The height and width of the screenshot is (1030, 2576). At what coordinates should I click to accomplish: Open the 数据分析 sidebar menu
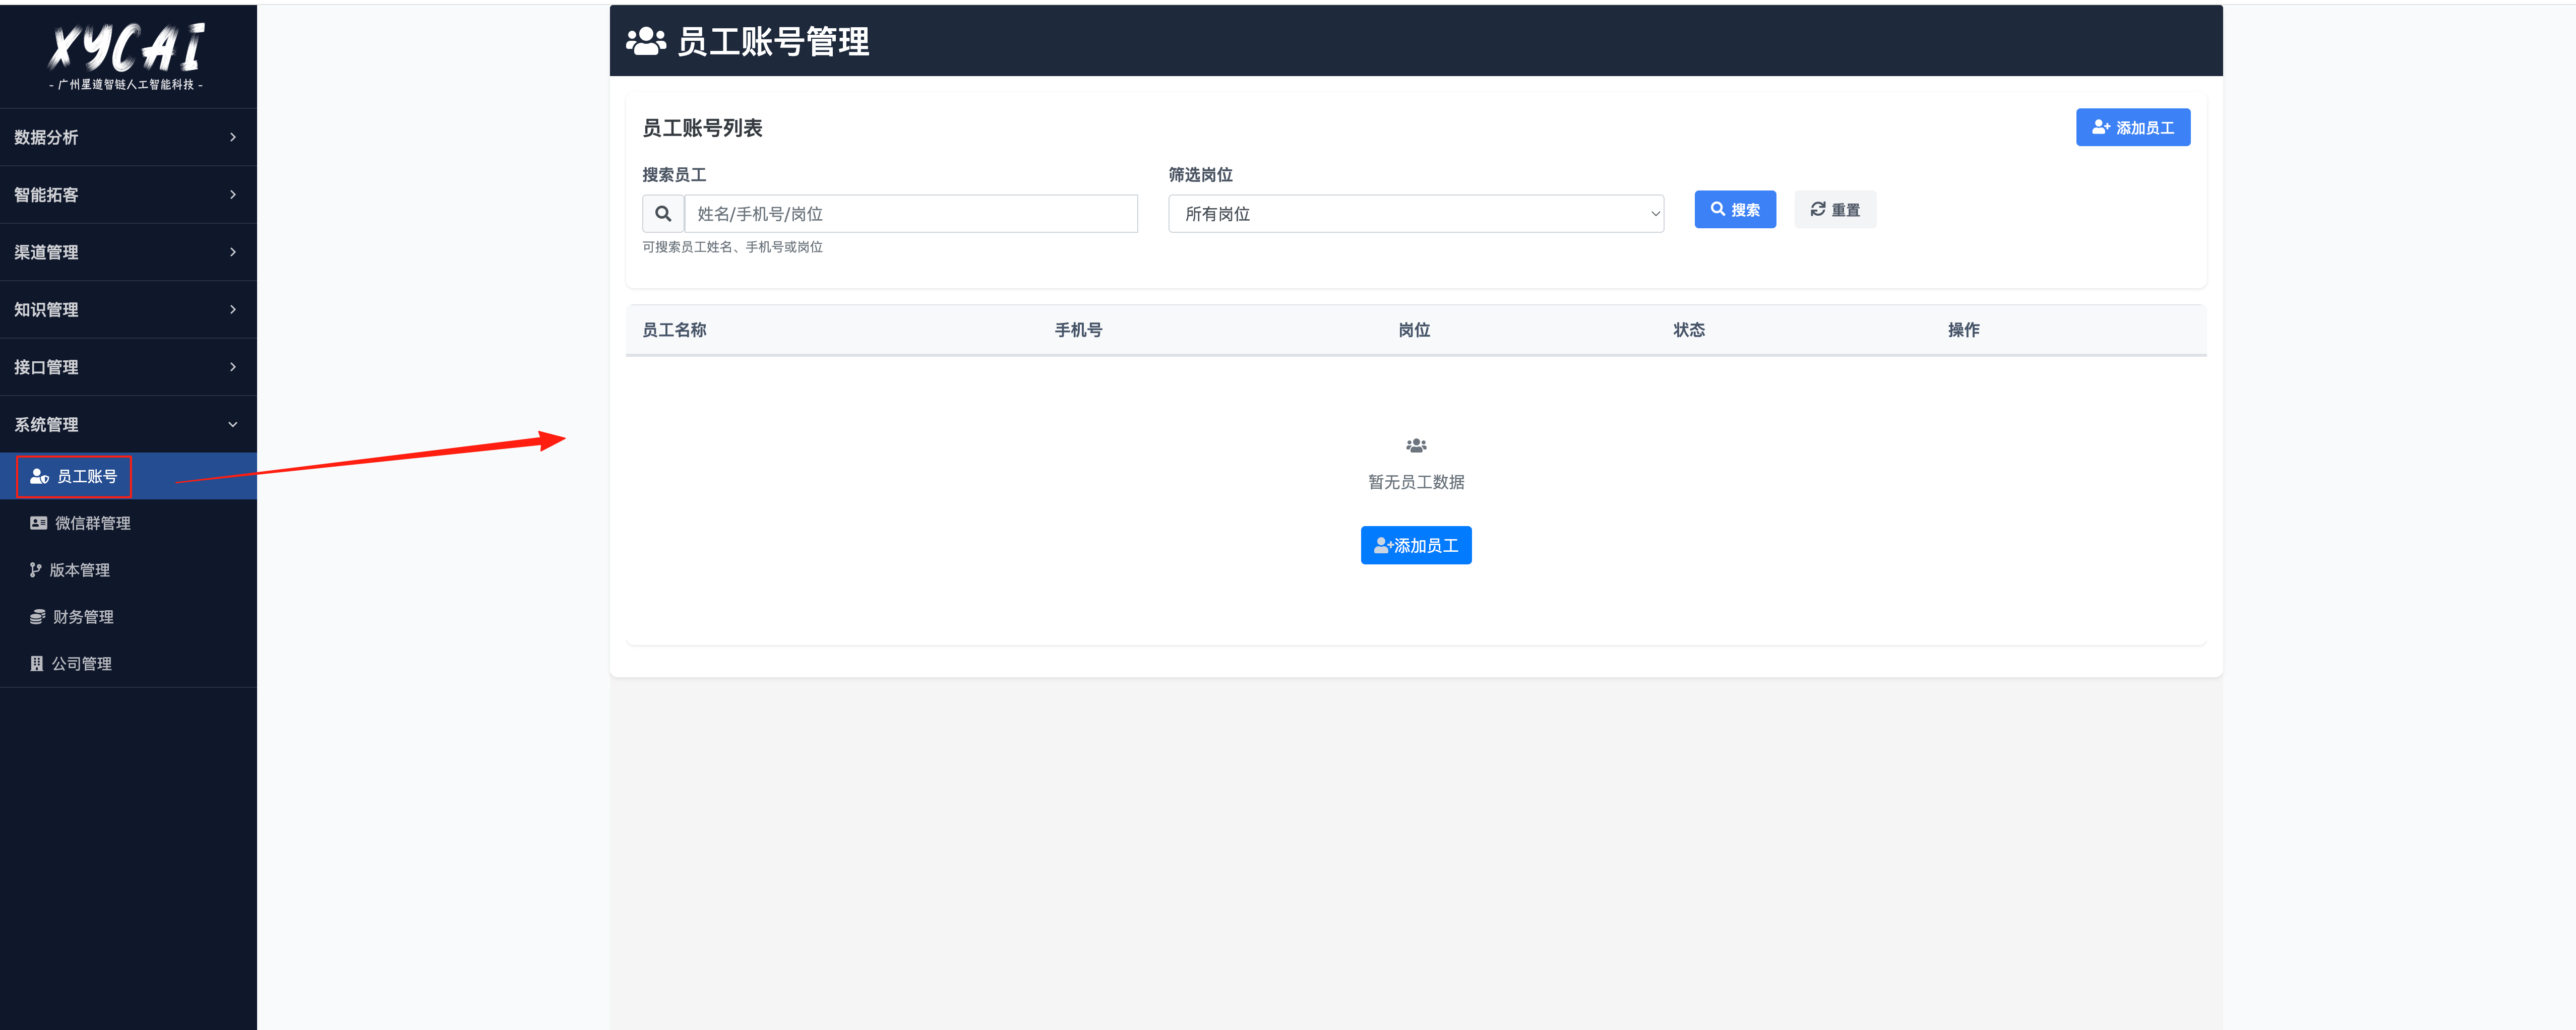[x=128, y=137]
